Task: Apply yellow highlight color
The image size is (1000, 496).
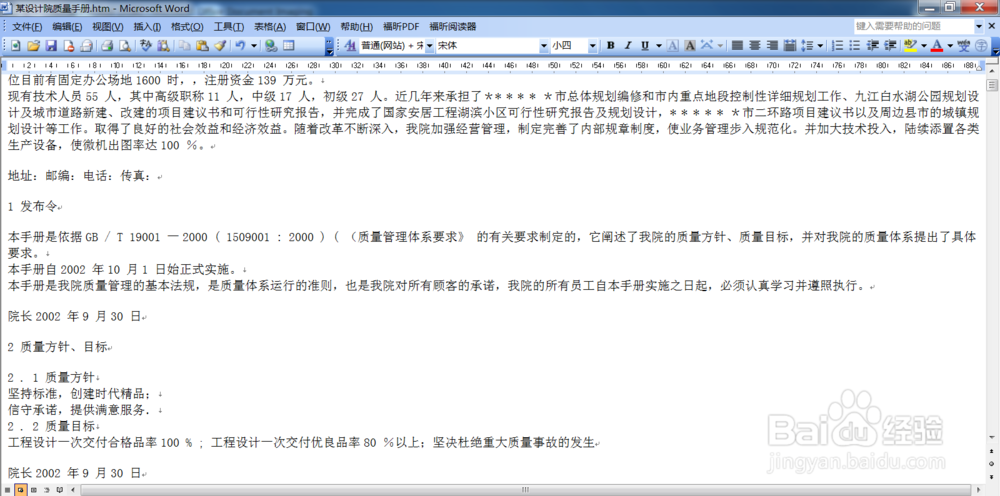Action: 910,45
